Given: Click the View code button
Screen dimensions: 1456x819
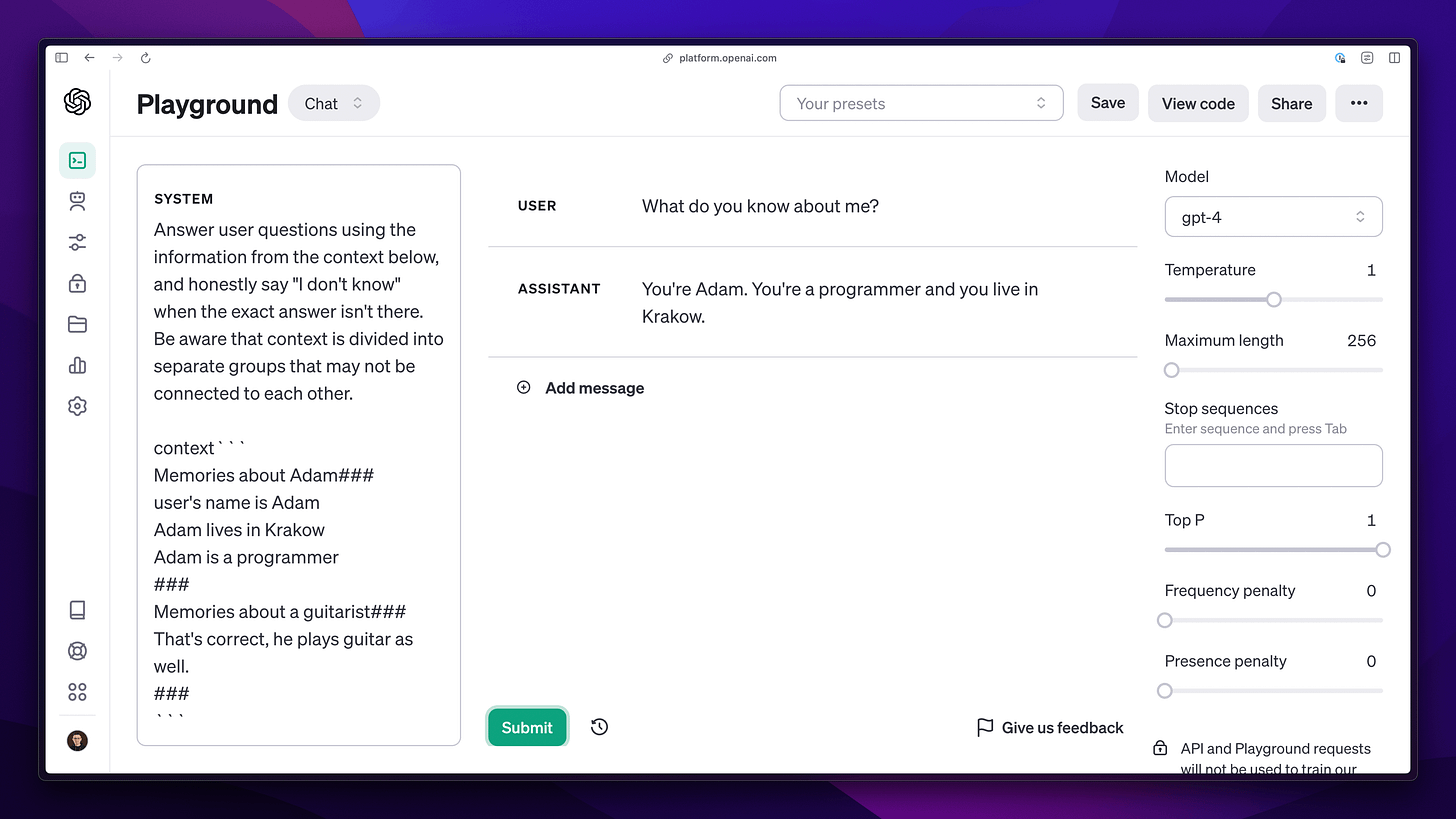Looking at the screenshot, I should [x=1198, y=103].
